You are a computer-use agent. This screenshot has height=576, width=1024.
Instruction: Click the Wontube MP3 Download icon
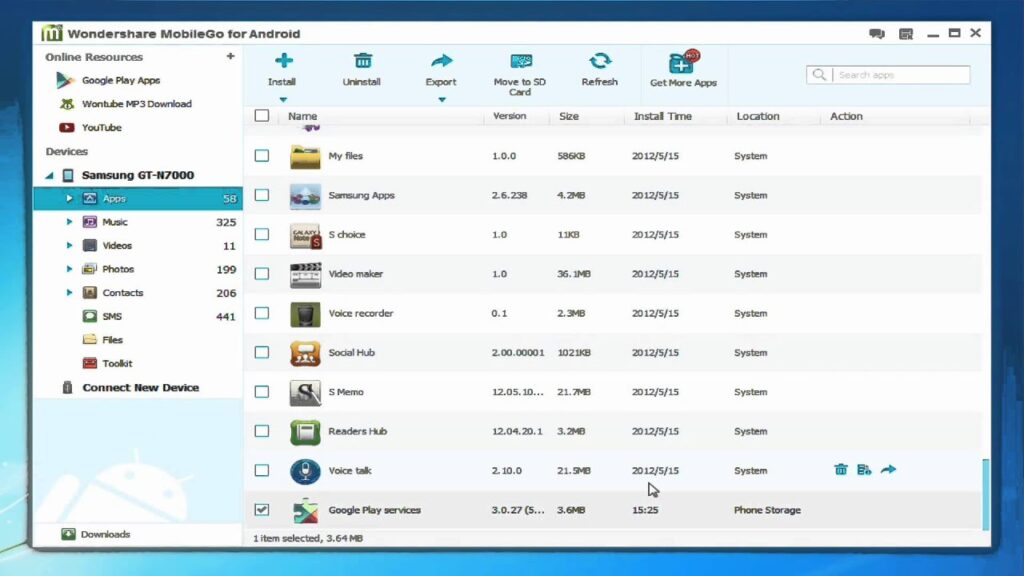(67, 104)
